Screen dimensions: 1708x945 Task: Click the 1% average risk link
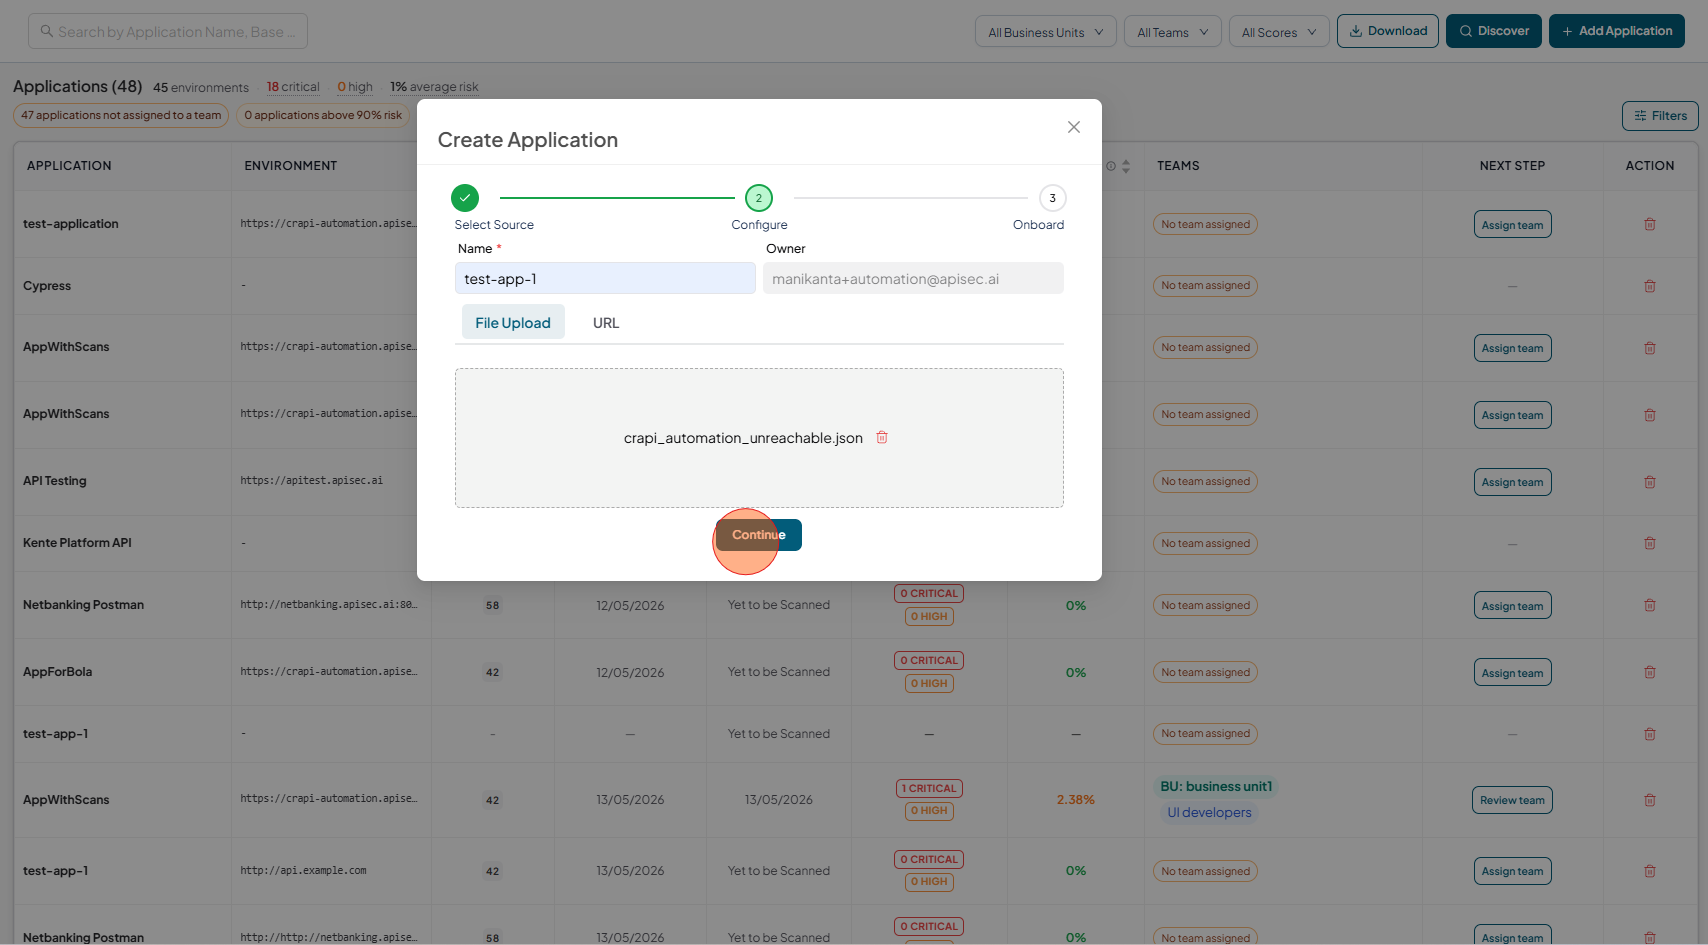tap(434, 87)
